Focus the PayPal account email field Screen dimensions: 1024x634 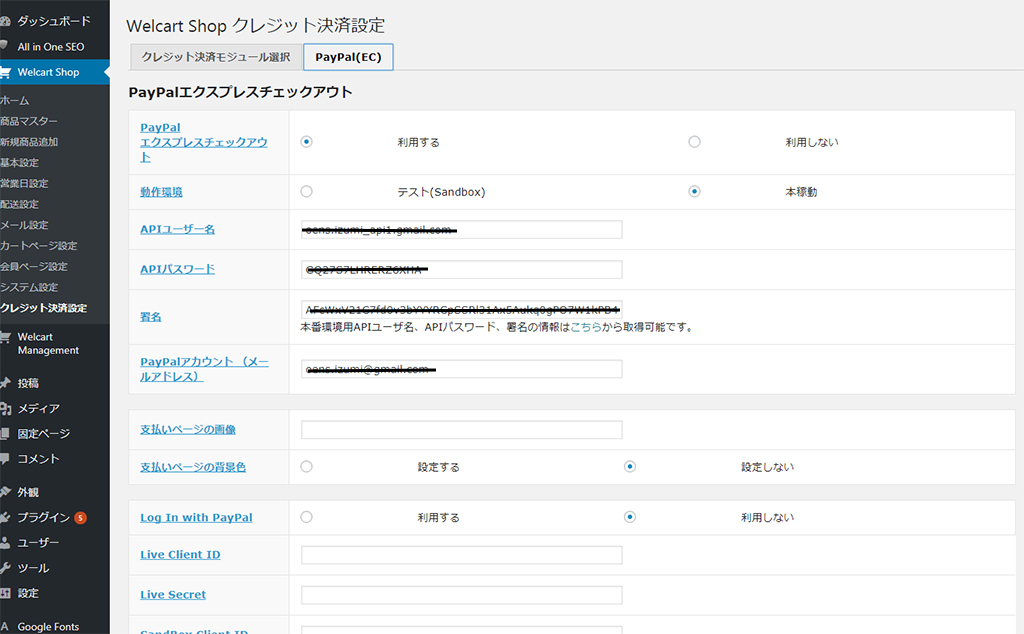(x=462, y=369)
